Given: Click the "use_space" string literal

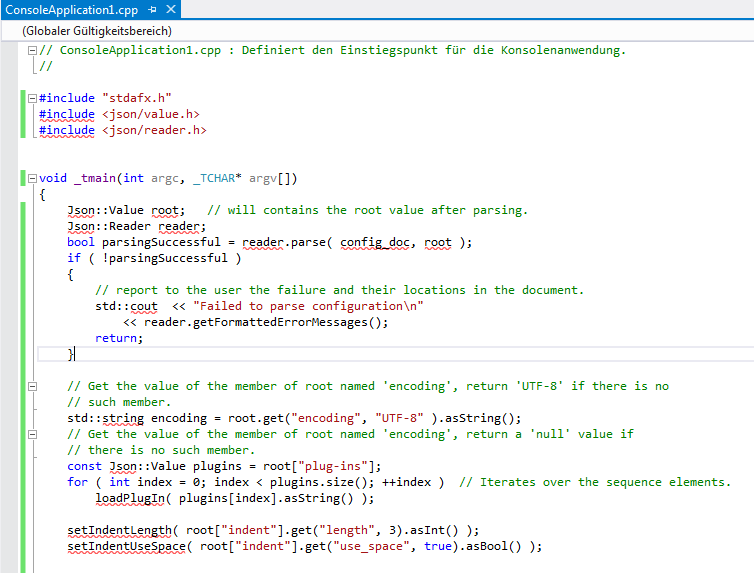Looking at the screenshot, I should [371, 547].
